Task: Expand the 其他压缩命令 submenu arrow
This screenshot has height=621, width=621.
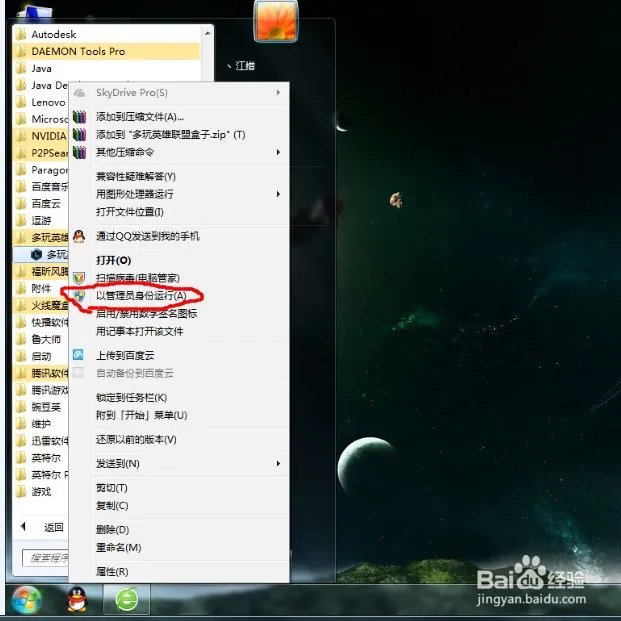Action: [x=278, y=152]
